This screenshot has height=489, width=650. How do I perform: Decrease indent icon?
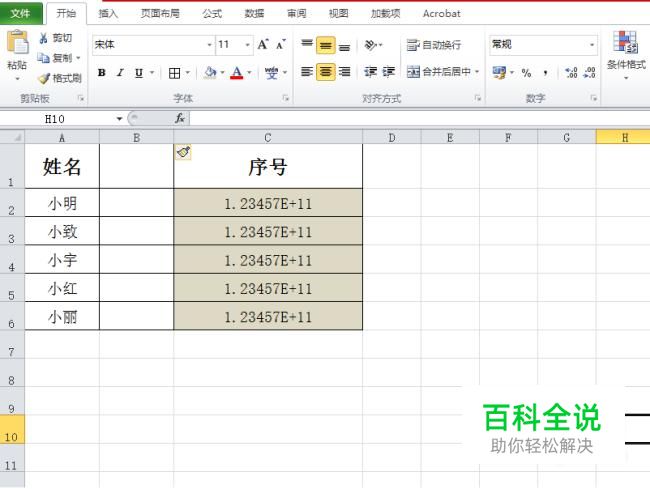click(370, 72)
